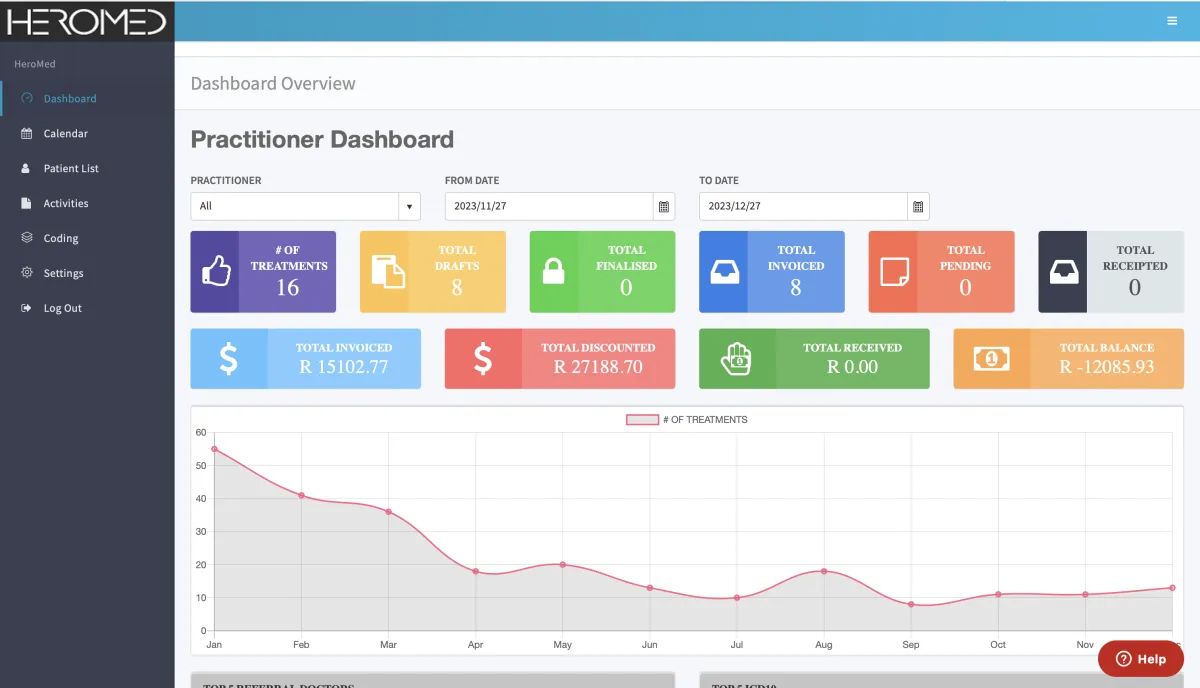This screenshot has height=688, width=1200.
Task: Click the 'TOTAL DRAFTS 8' count
Action: click(457, 288)
